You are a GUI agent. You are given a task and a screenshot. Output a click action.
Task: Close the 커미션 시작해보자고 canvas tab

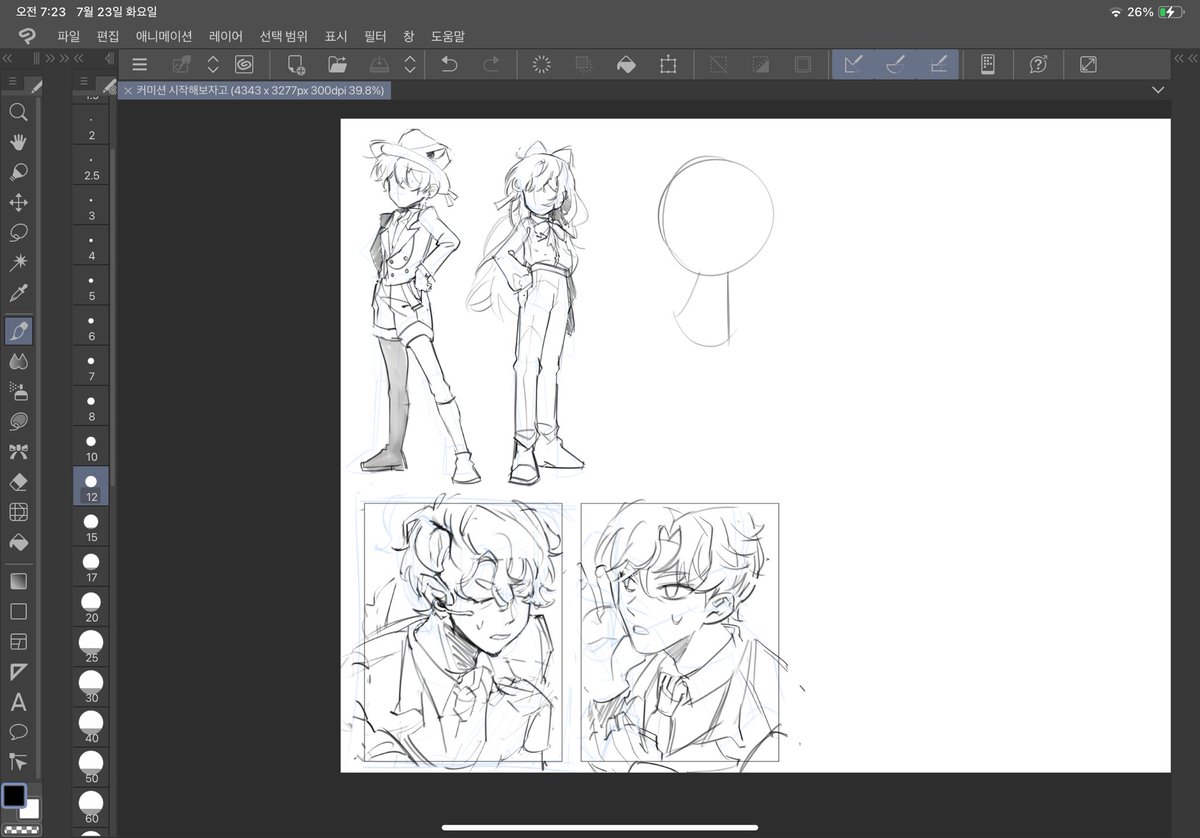(128, 90)
